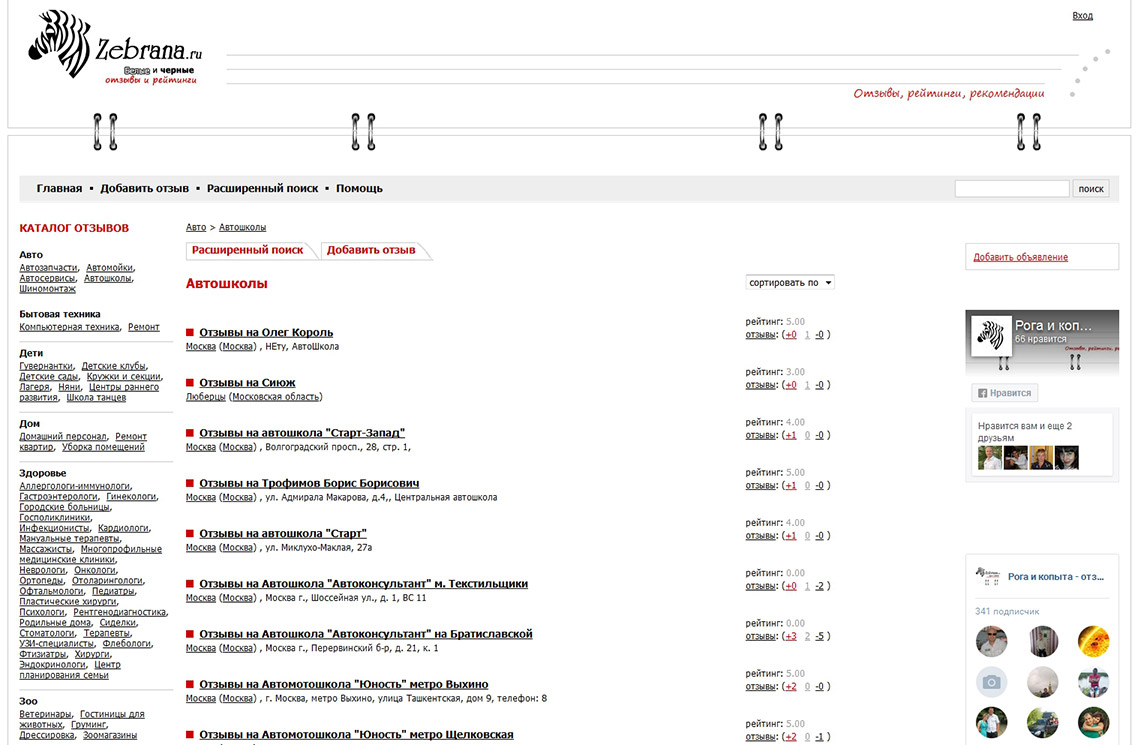Viewport: 1138px width, 745px height.
Task: Click red square bullet beside Олег Король
Action: click(x=190, y=333)
